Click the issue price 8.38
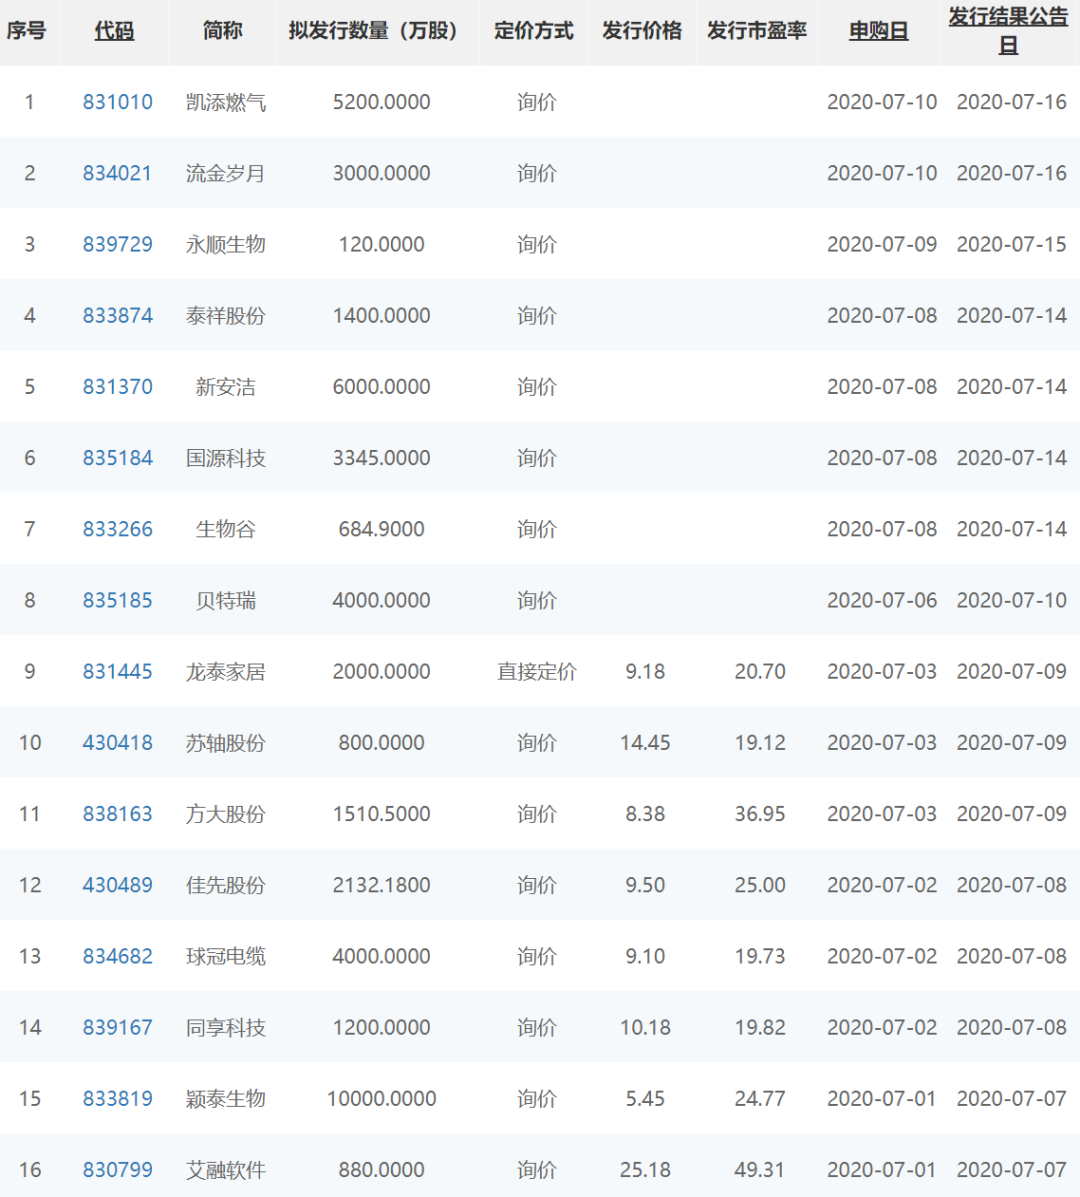1080x1197 pixels. [x=645, y=814]
